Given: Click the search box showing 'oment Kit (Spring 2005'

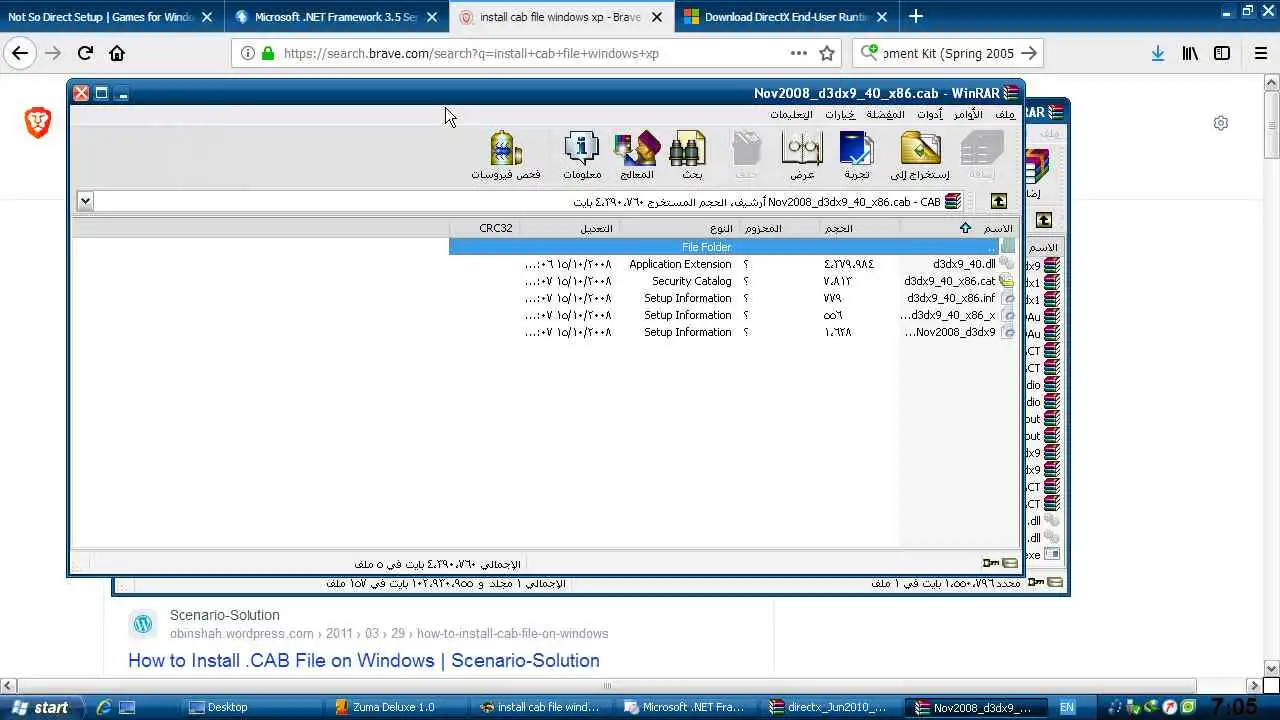Looking at the screenshot, I should coord(946,54).
